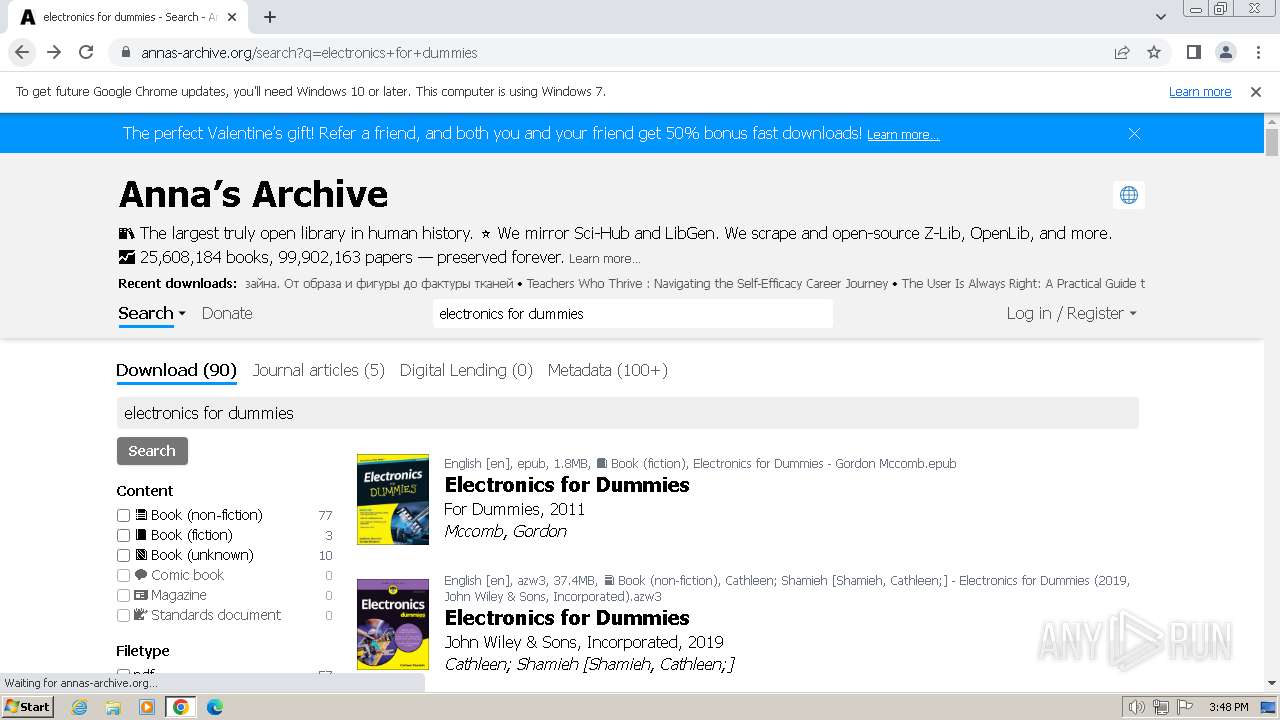Expand the Search dropdown menu
Image resolution: width=1280 pixels, height=720 pixels.
click(152, 313)
